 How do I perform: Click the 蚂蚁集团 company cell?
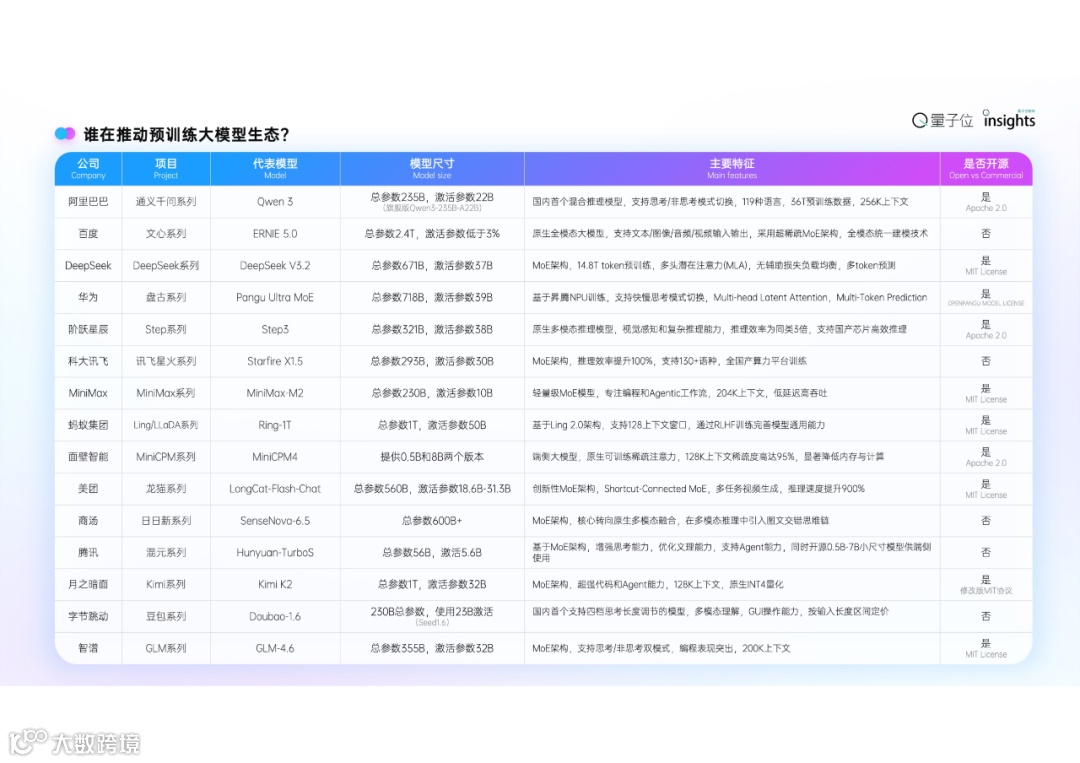point(88,425)
